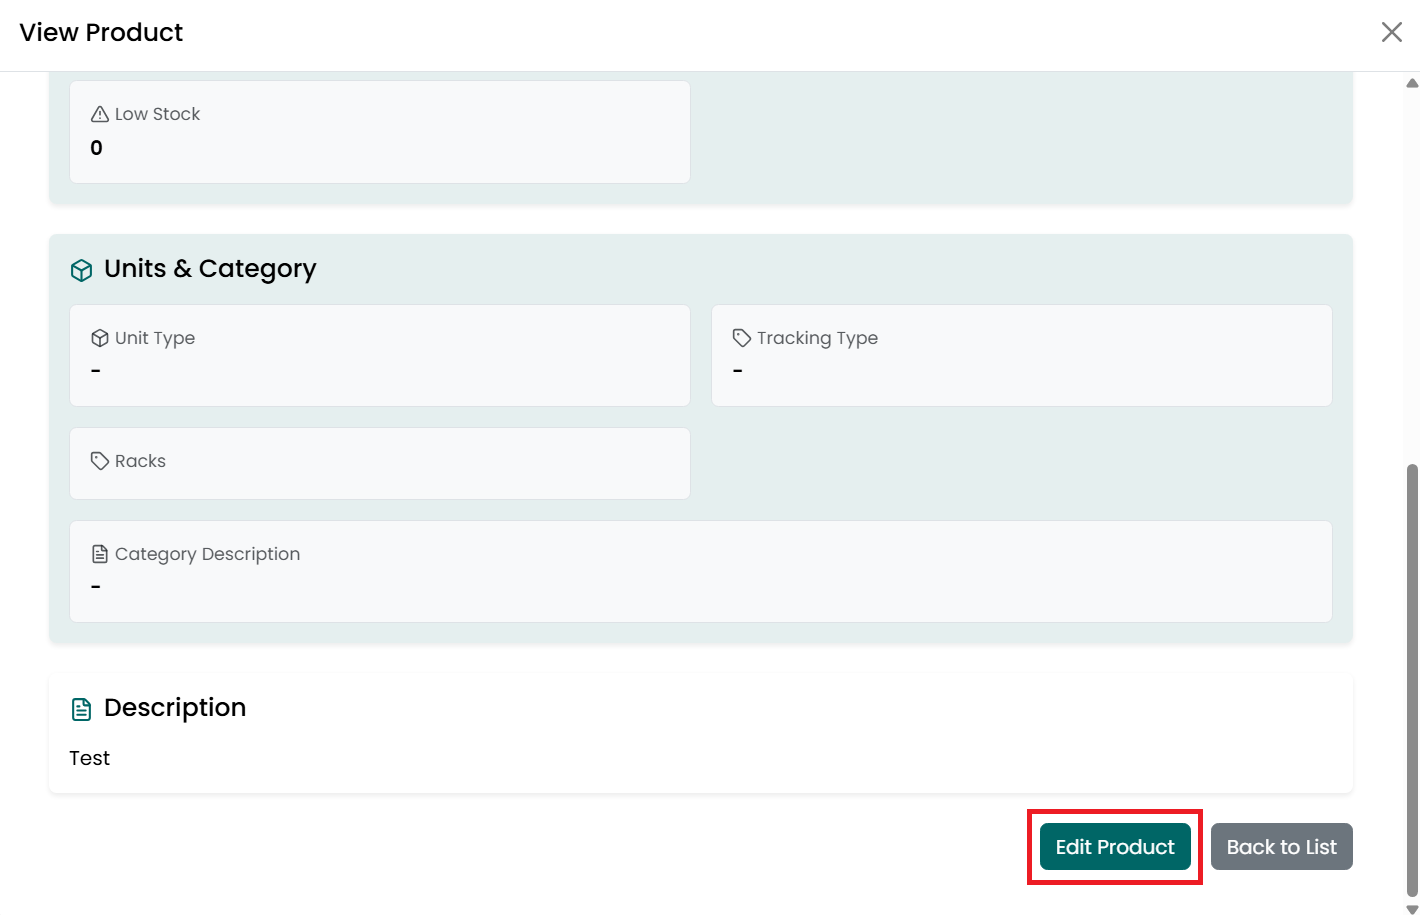Close the View Product dialog
1420x915 pixels.
click(x=1392, y=32)
